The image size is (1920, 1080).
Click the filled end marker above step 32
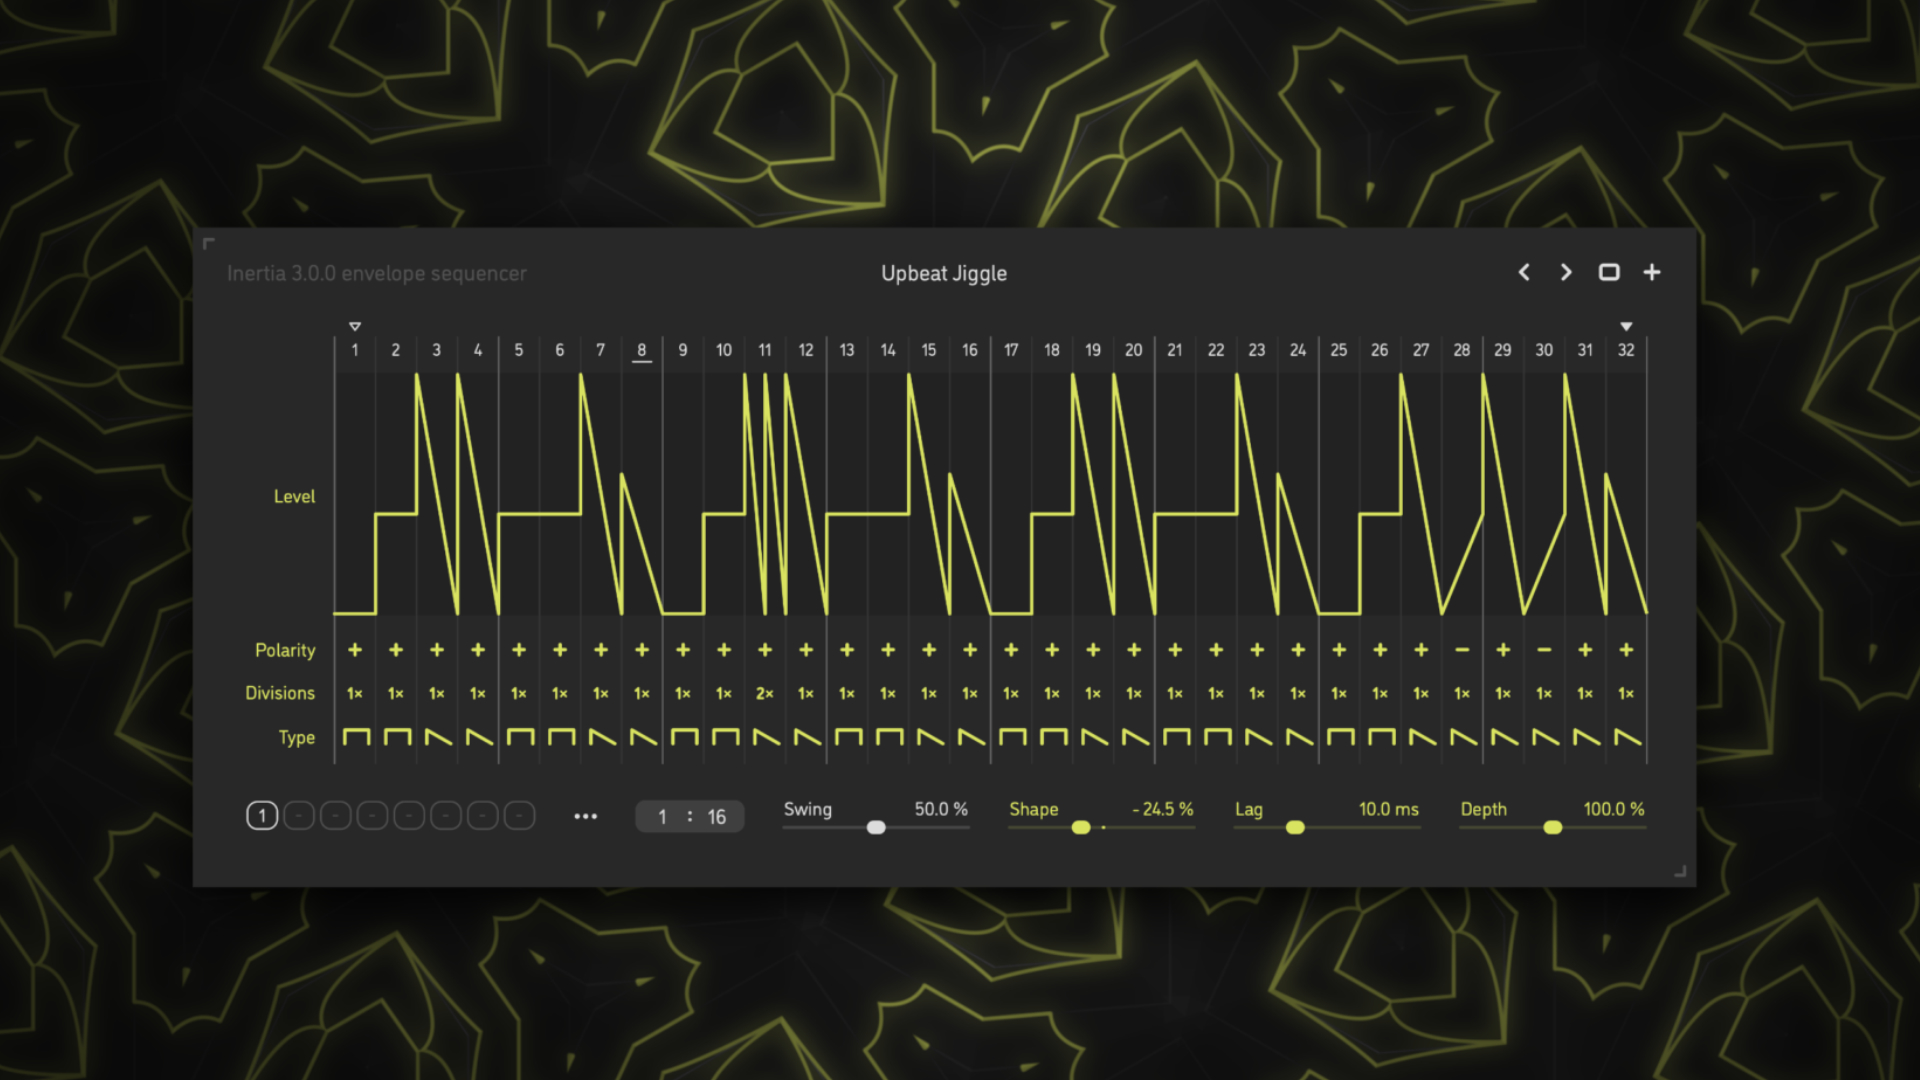(x=1626, y=326)
